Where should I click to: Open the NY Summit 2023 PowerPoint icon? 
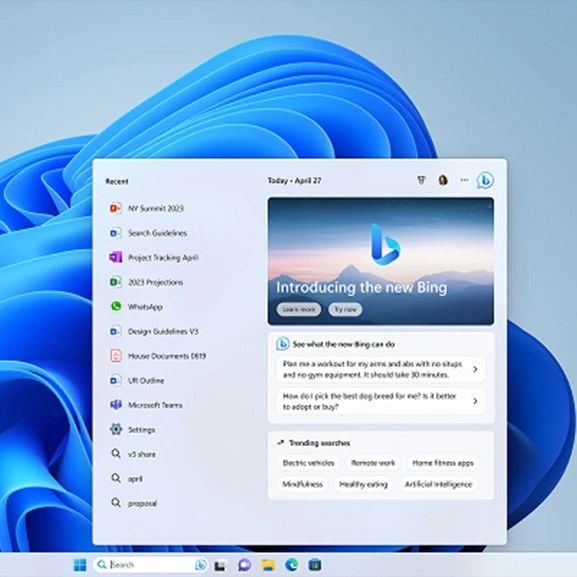tap(116, 208)
